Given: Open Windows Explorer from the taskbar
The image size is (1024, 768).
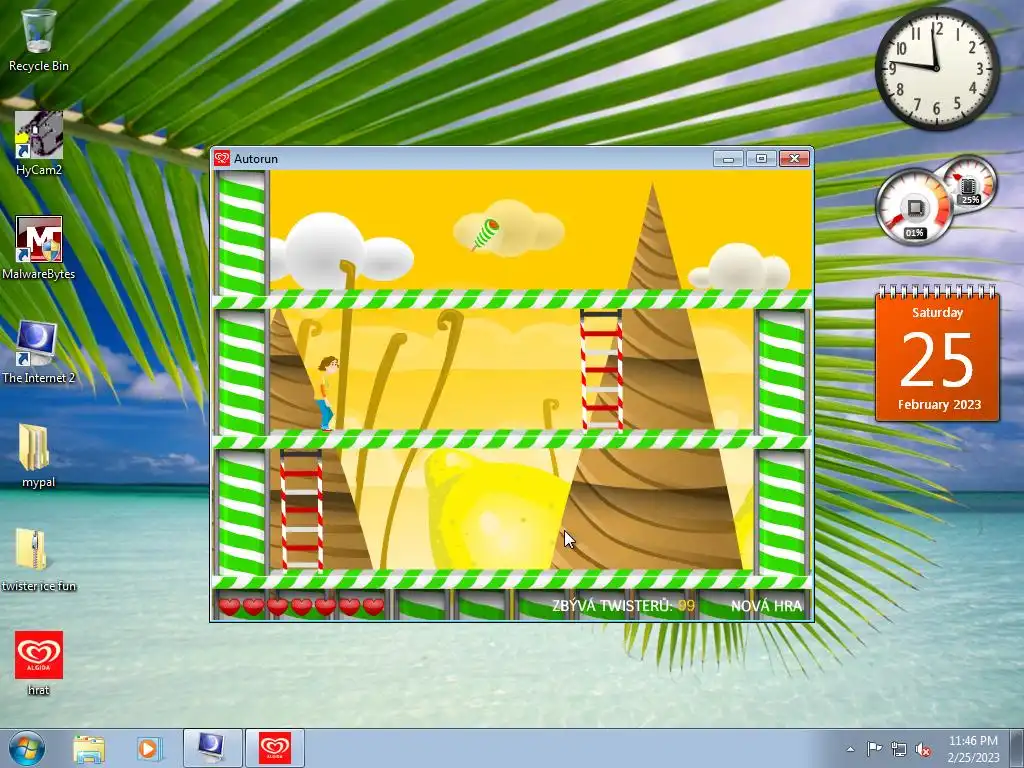Looking at the screenshot, I should pos(89,748).
